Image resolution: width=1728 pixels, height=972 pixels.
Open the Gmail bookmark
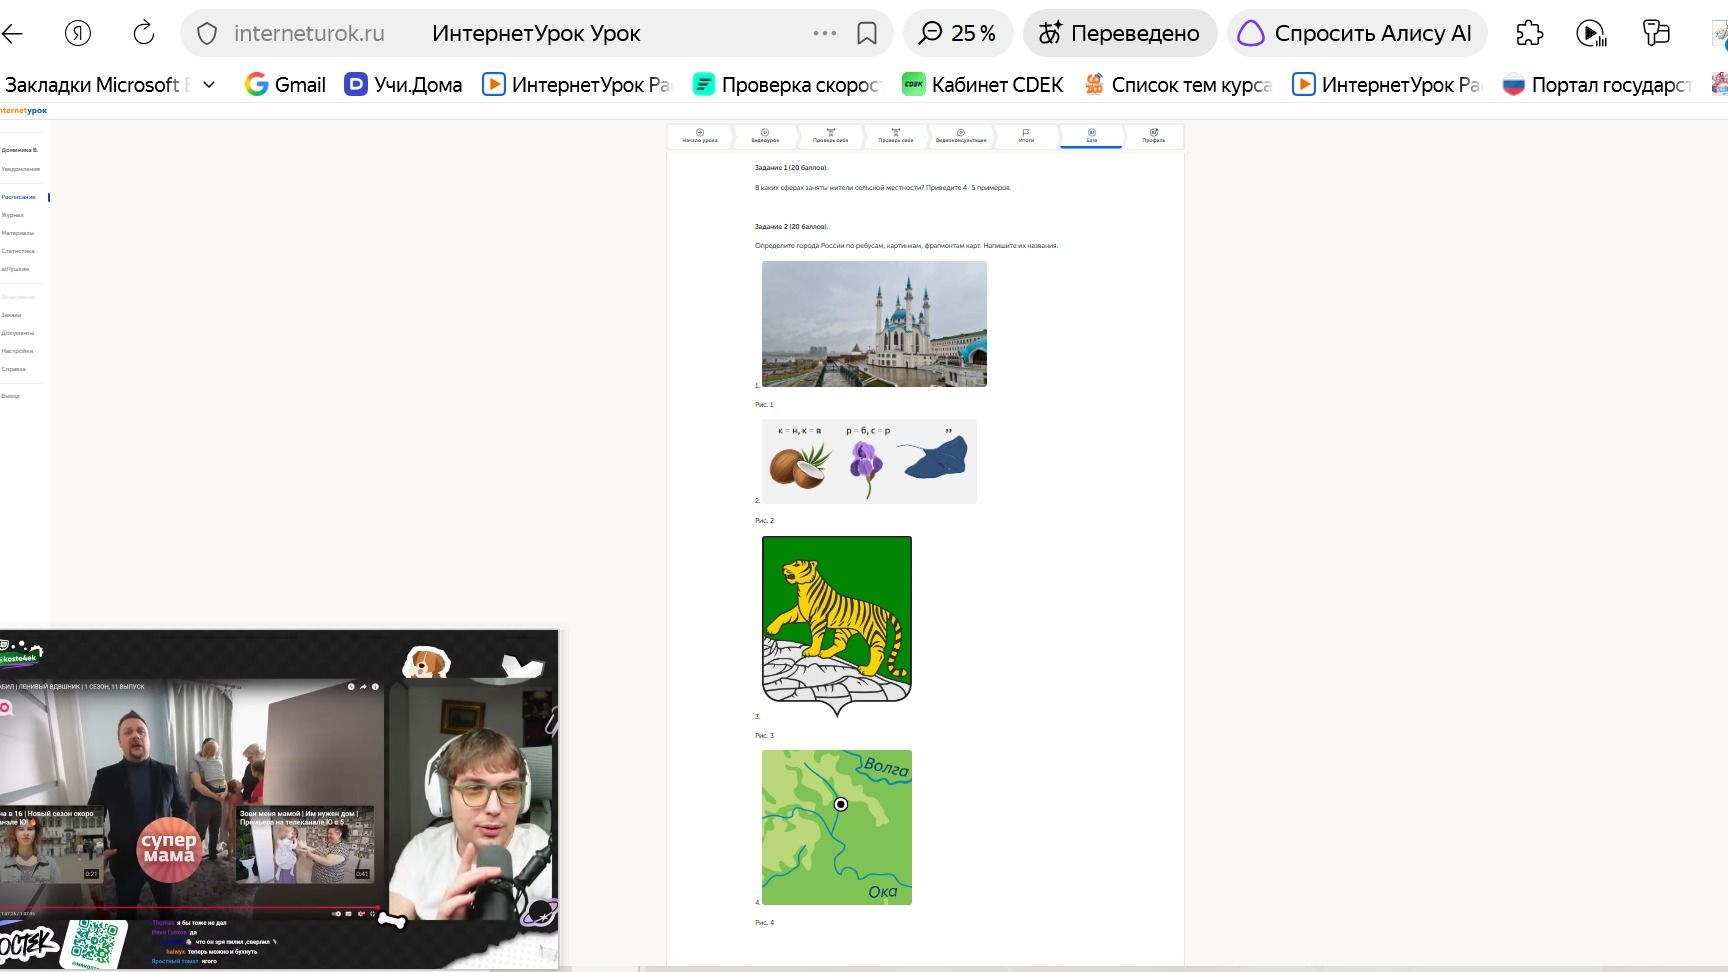click(x=286, y=85)
